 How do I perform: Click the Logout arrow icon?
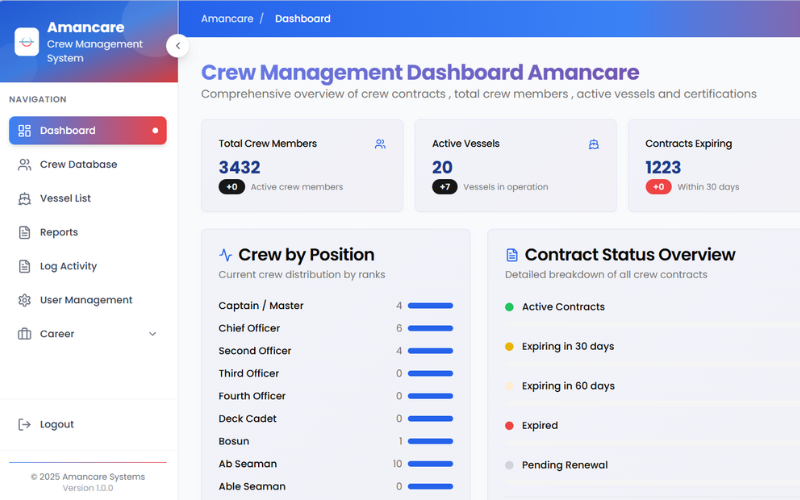25,425
